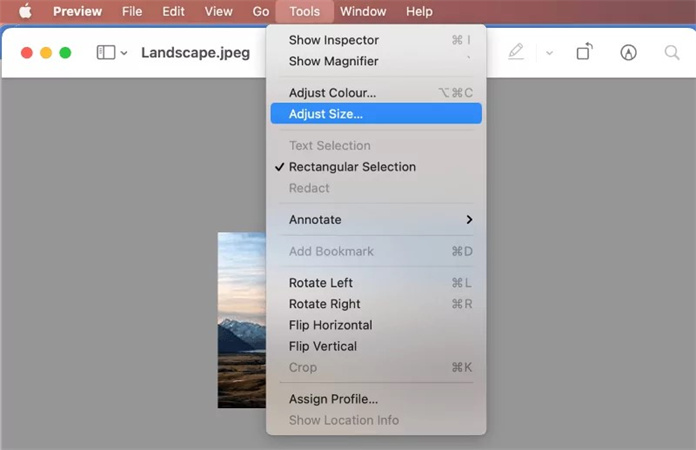The width and height of the screenshot is (696, 450).
Task: Open the Window menu
Action: 363,11
